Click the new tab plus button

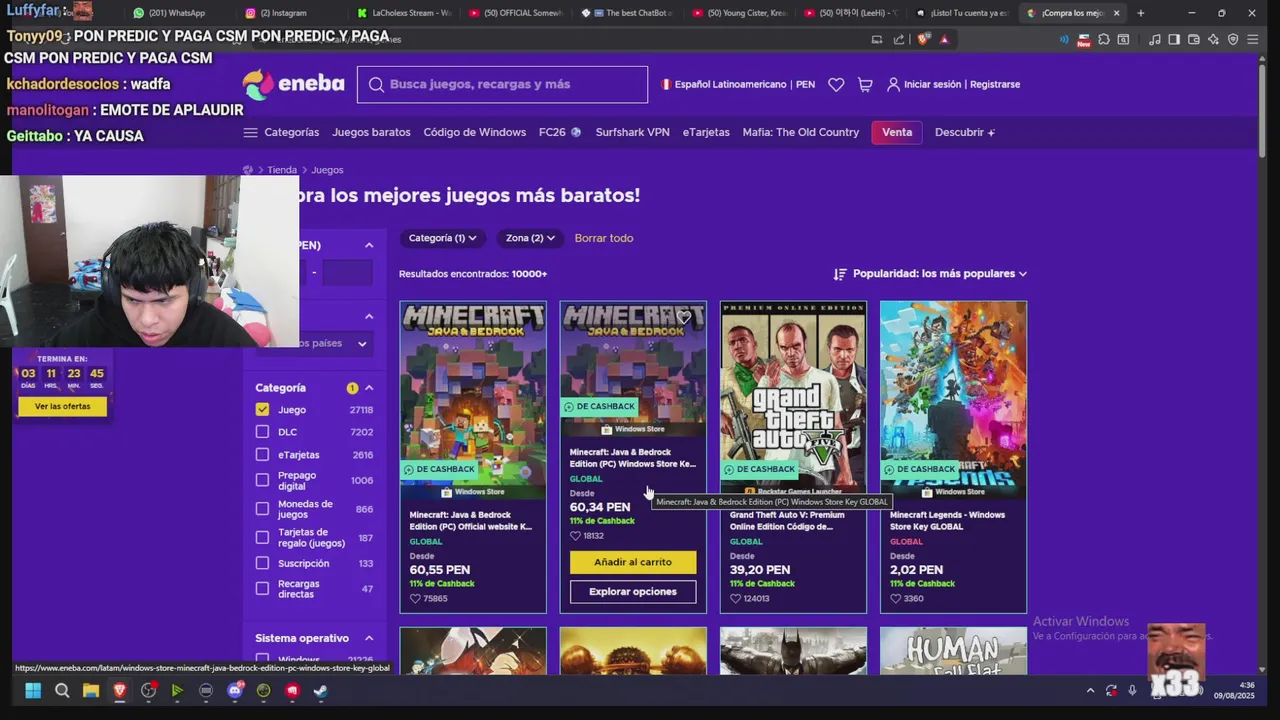[1140, 13]
